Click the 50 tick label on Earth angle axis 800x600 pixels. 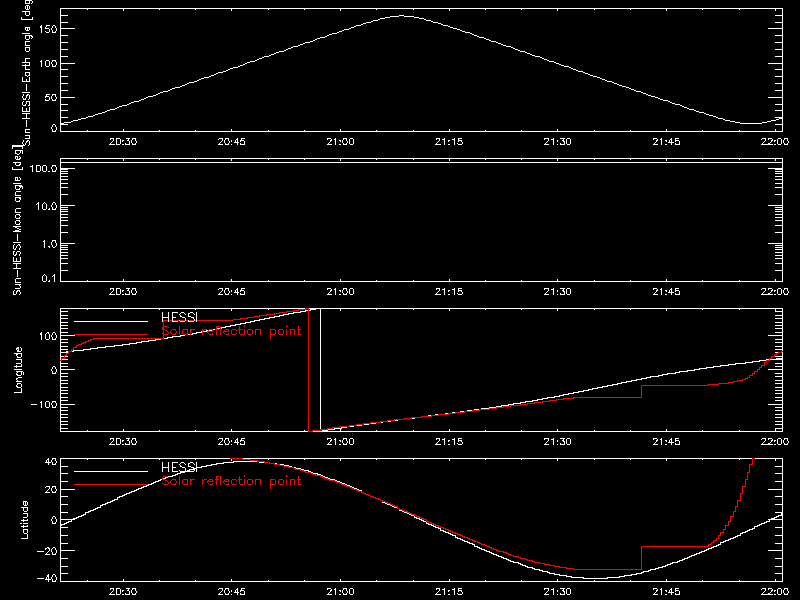[51, 97]
